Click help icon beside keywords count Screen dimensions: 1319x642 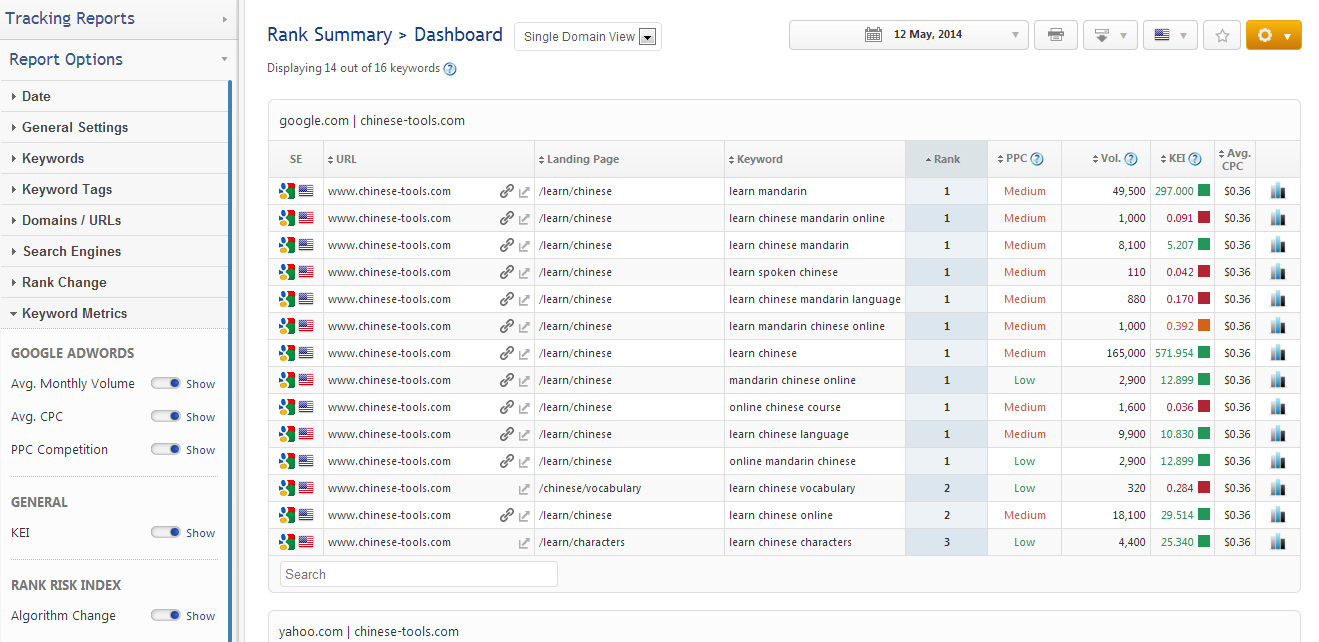point(450,69)
